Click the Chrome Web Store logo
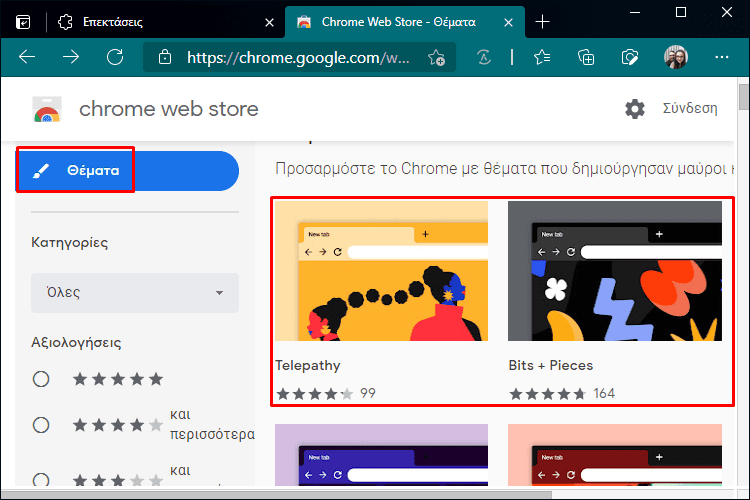This screenshot has width=750, height=500. pyautogui.click(x=47, y=109)
